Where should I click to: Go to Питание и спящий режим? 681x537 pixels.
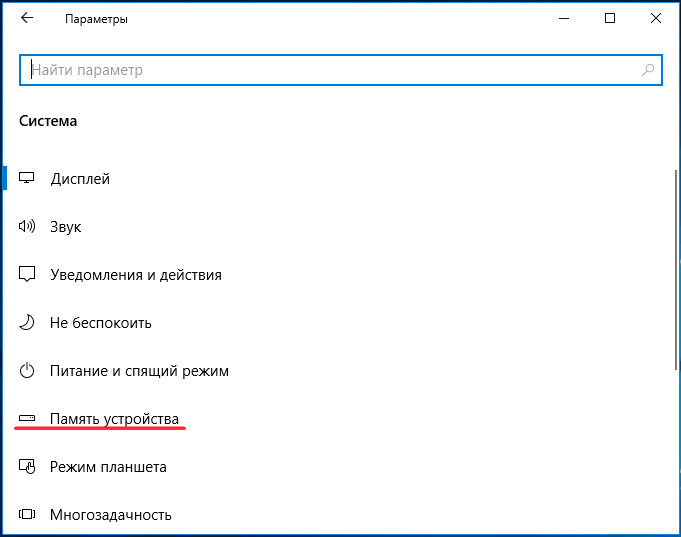139,371
